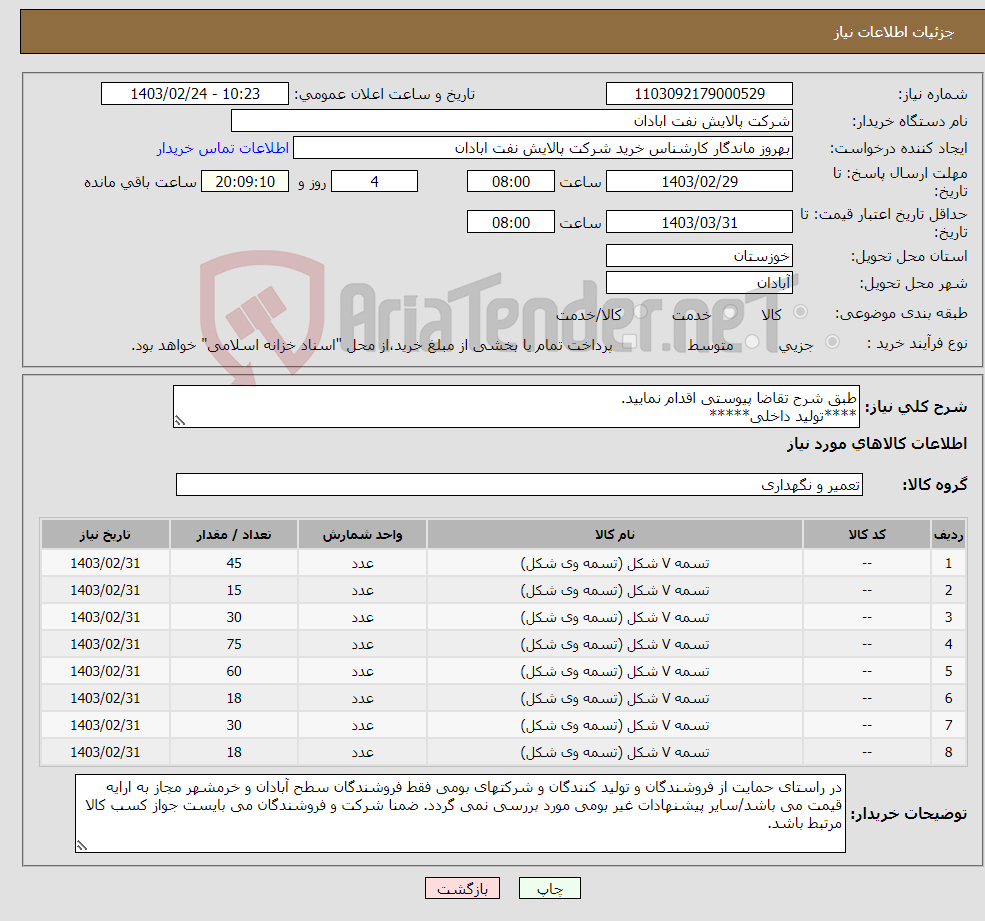The height and width of the screenshot is (921, 985).
Task: Click quantity 15 in row 2
Action: coord(234,591)
